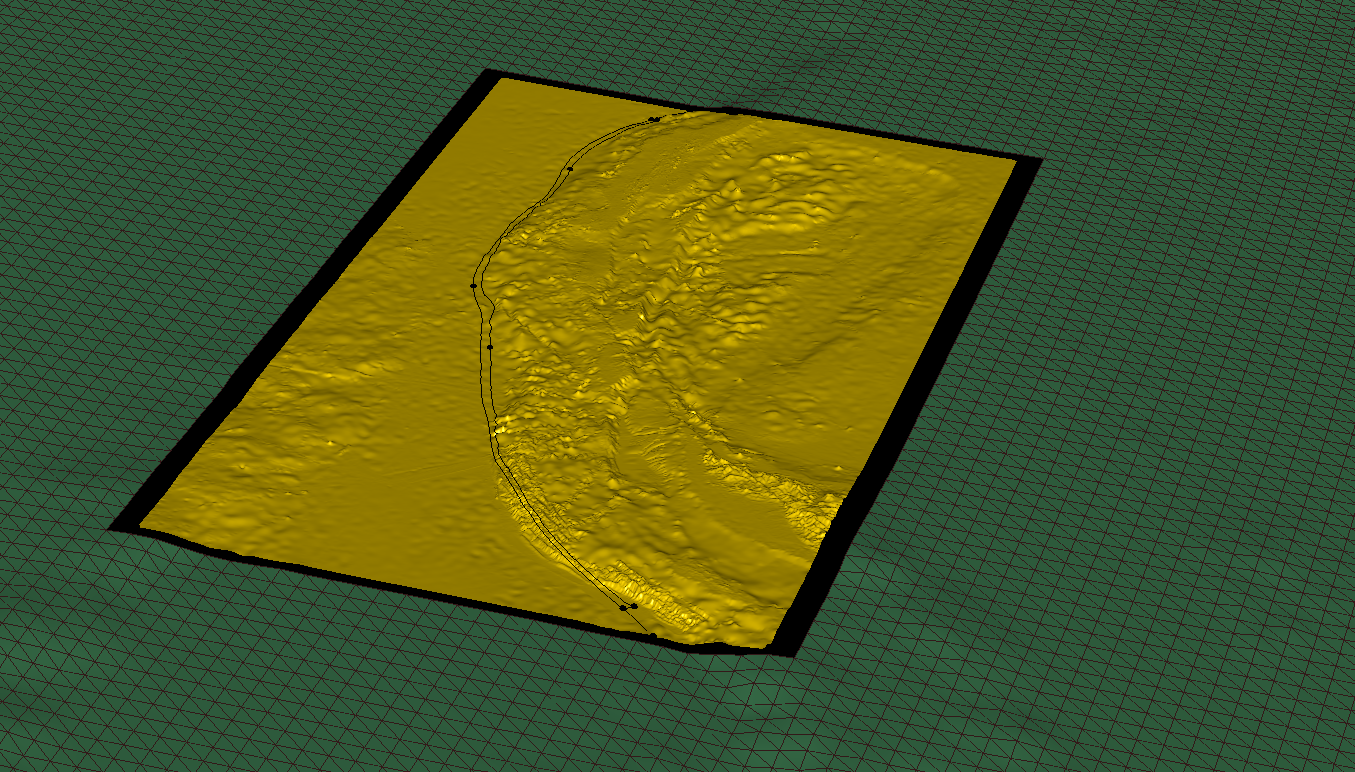Select the leftmost control point of the curved path
This screenshot has height=772, width=1355.
[x=473, y=286]
